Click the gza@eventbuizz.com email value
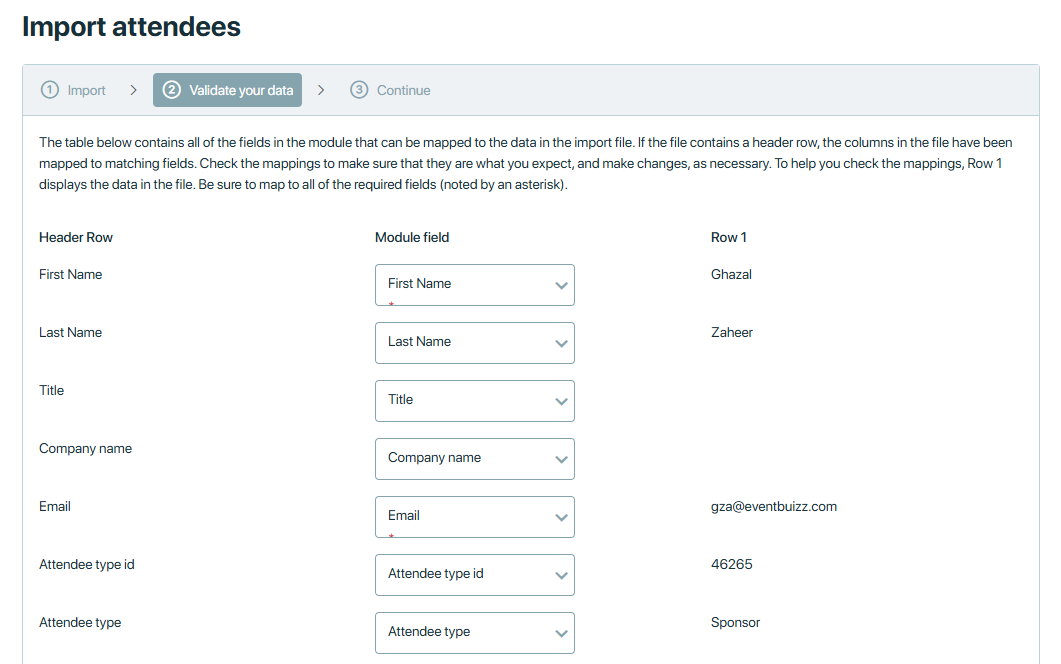The width and height of the screenshot is (1061, 664). tap(773, 507)
